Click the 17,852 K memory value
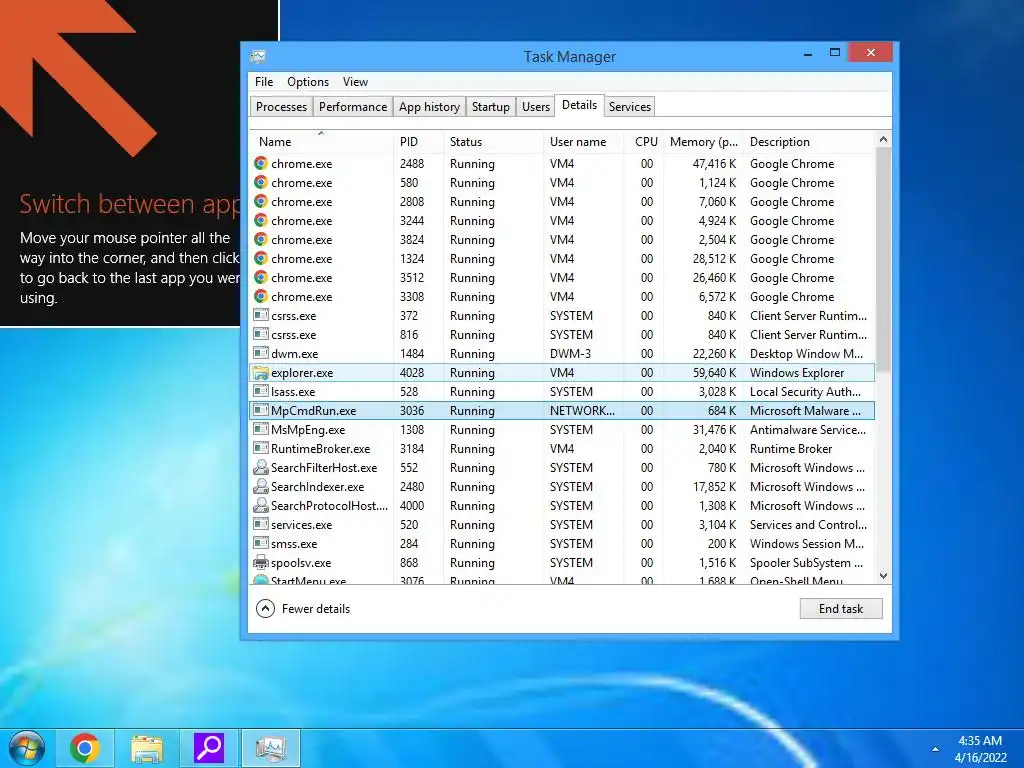Screen dimensions: 1024x768 [x=714, y=487]
